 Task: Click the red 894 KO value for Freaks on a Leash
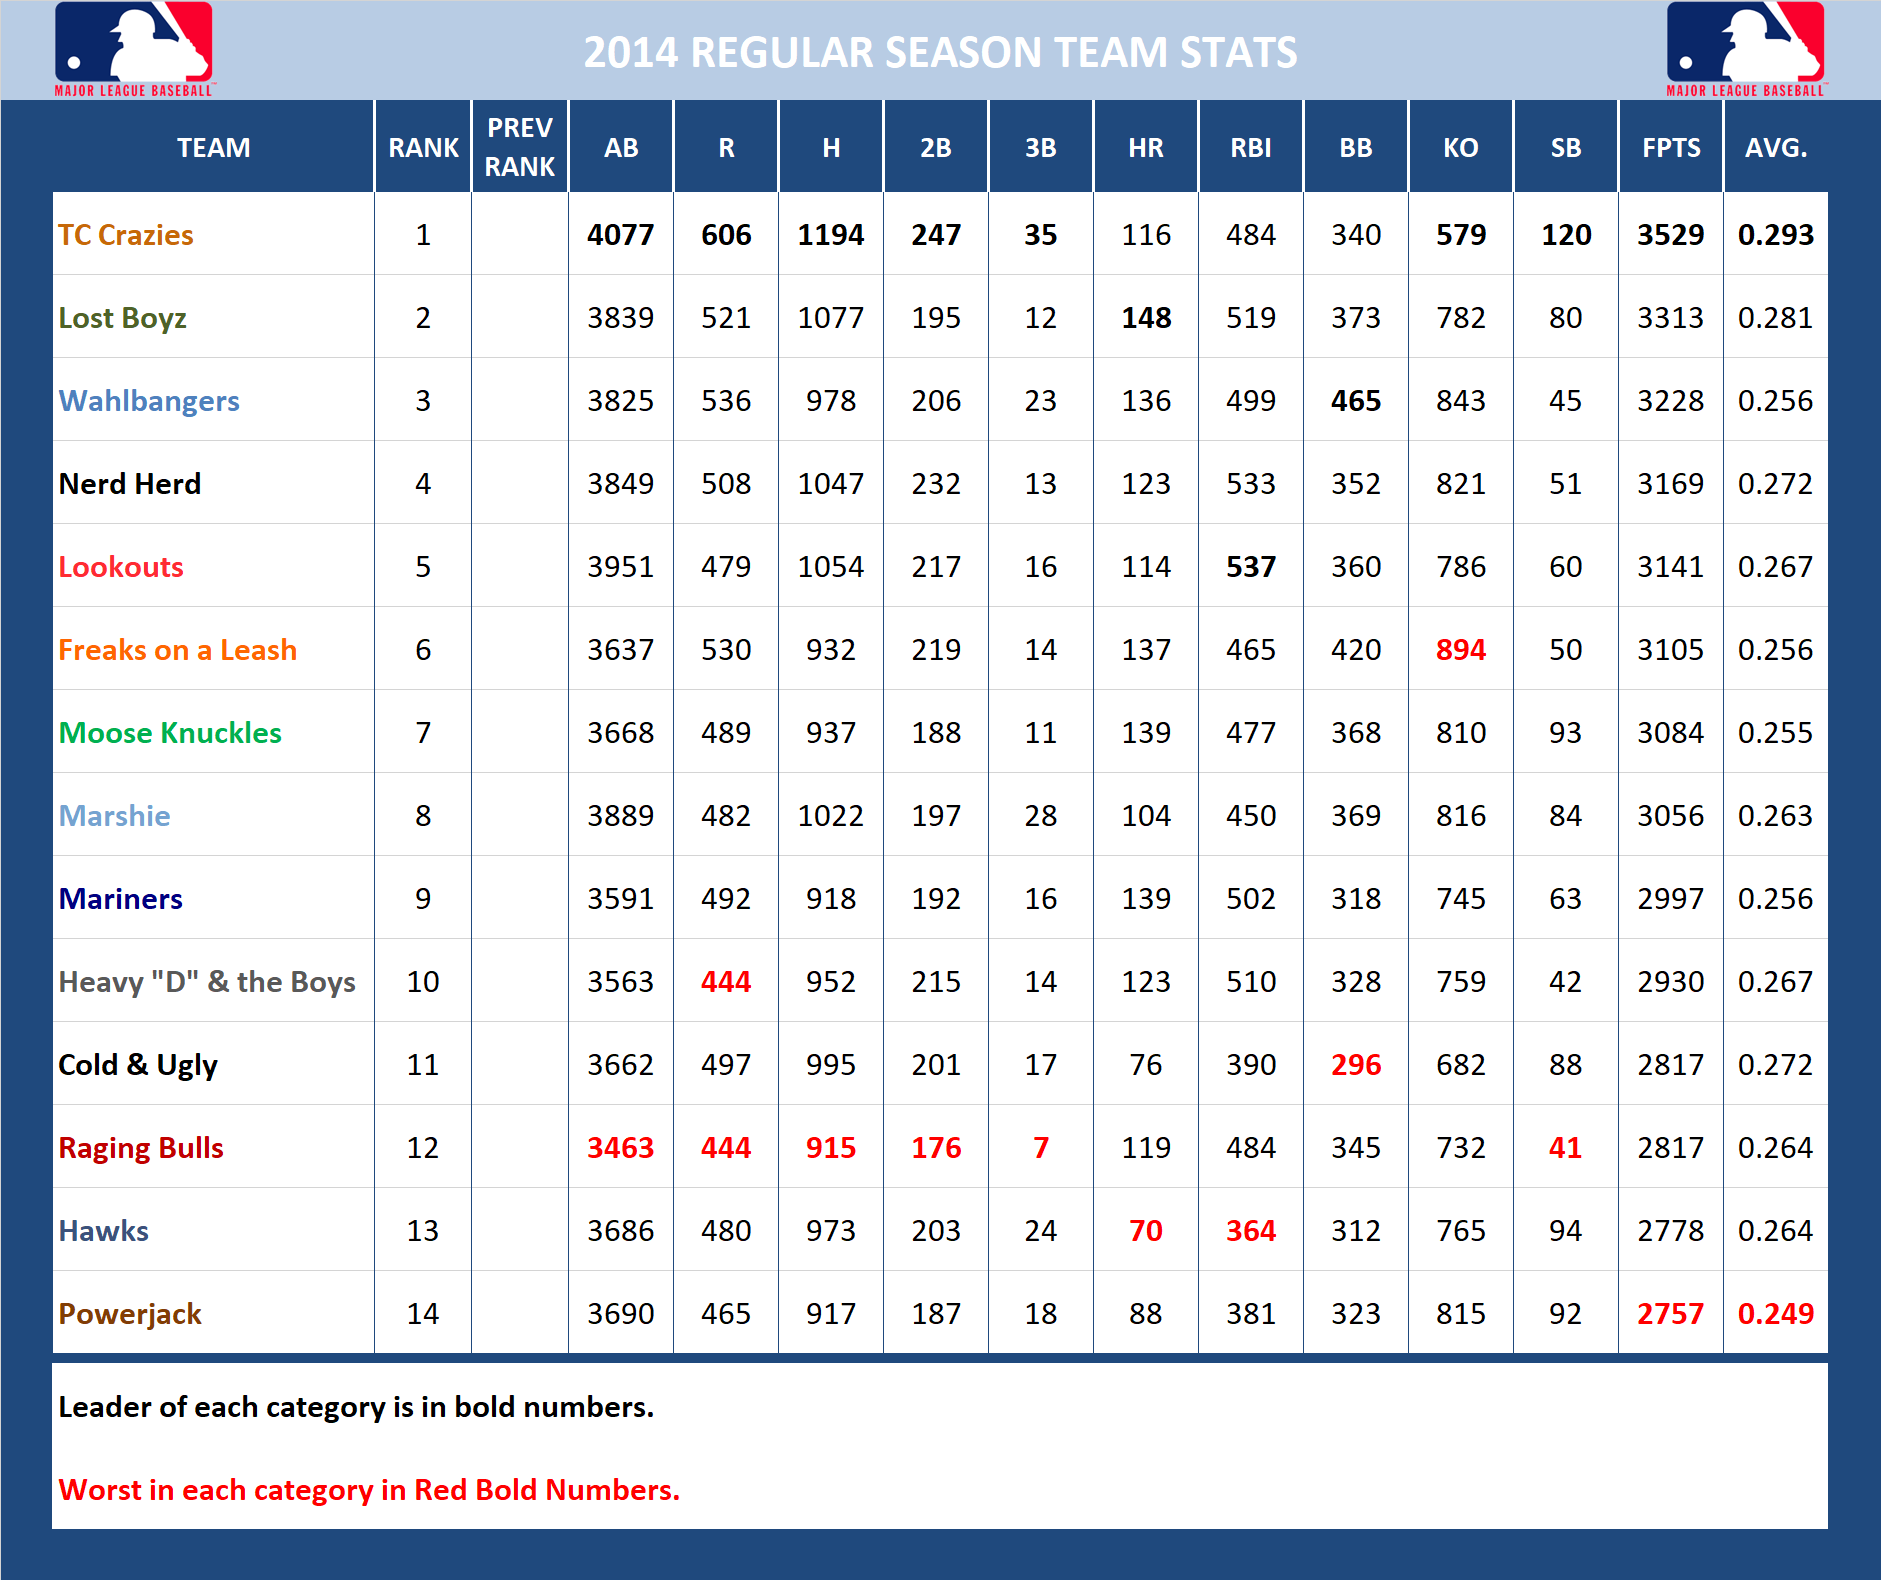pyautogui.click(x=1460, y=649)
